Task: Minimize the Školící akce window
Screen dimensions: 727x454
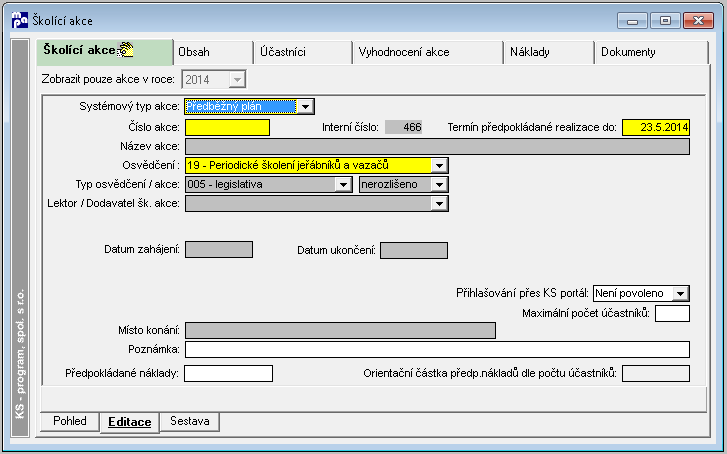Action: pyautogui.click(x=632, y=21)
